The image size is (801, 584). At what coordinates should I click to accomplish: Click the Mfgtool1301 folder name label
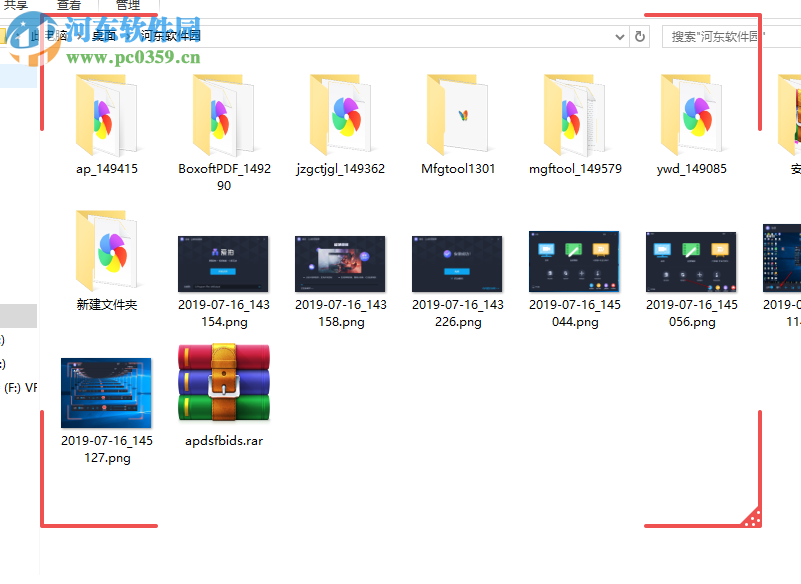(x=458, y=169)
